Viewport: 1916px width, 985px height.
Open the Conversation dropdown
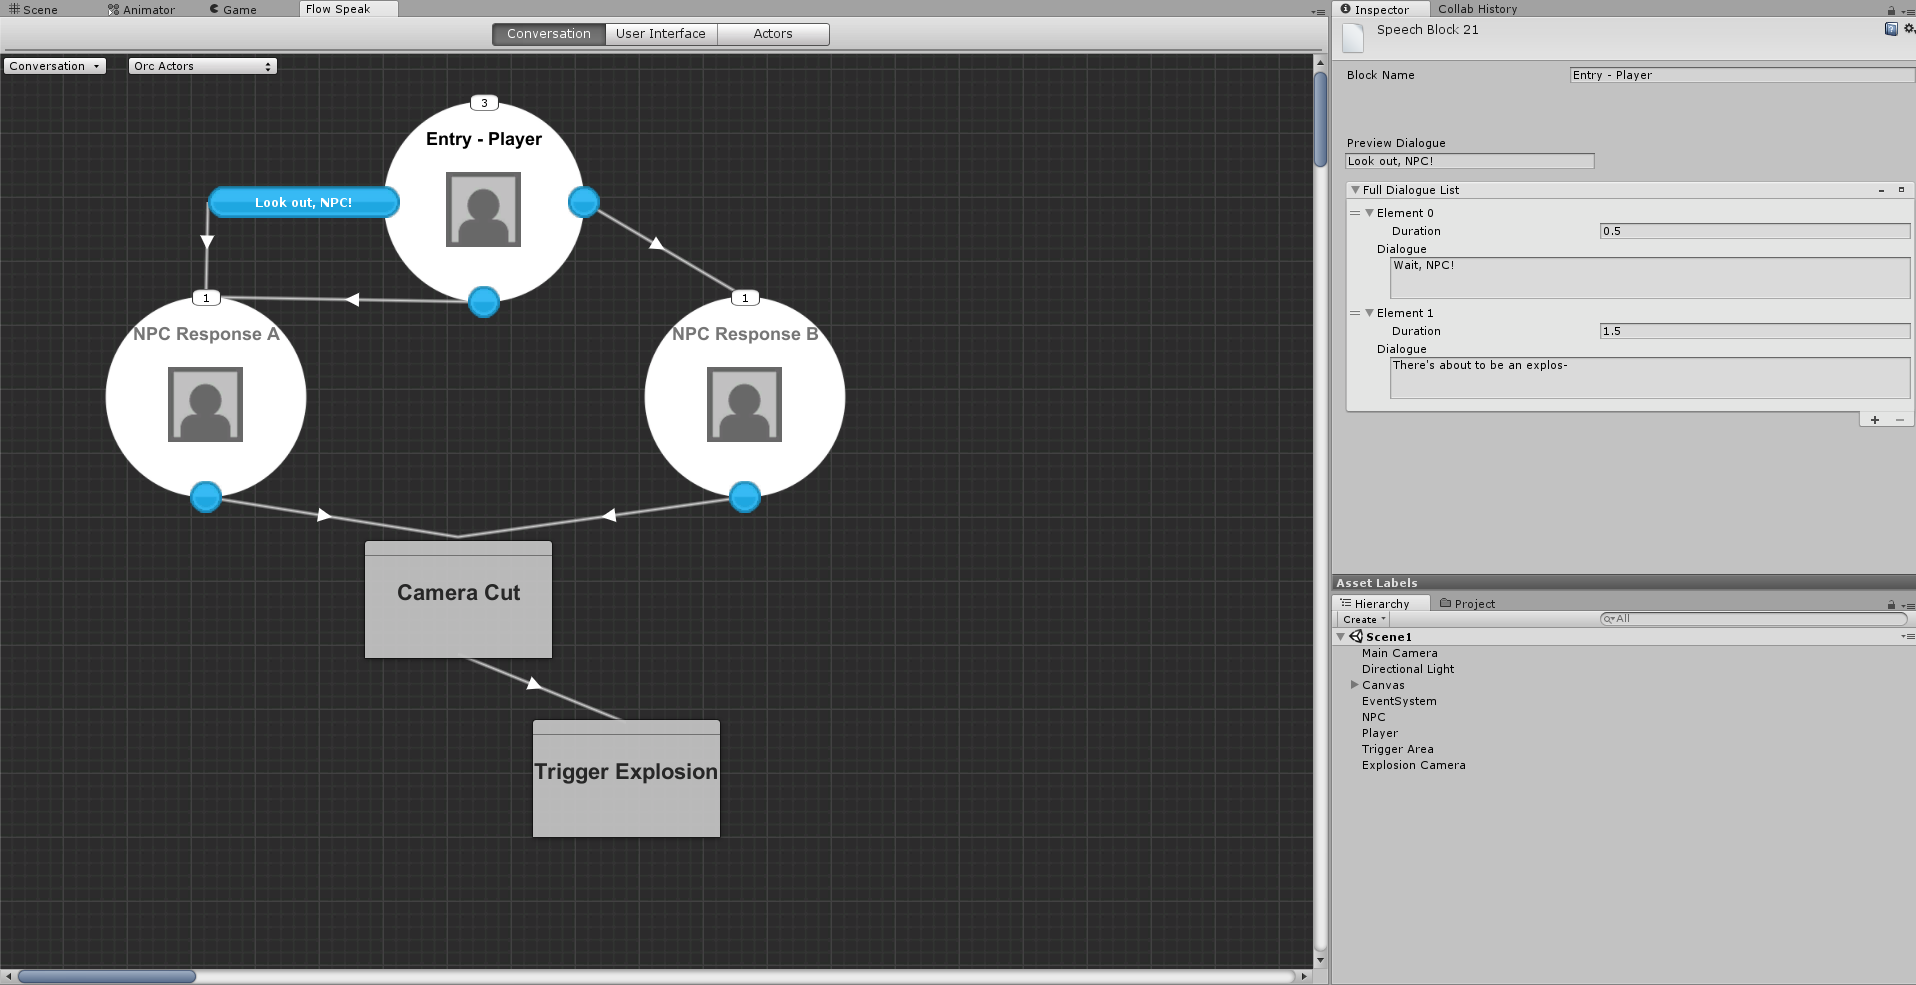pyautogui.click(x=54, y=66)
